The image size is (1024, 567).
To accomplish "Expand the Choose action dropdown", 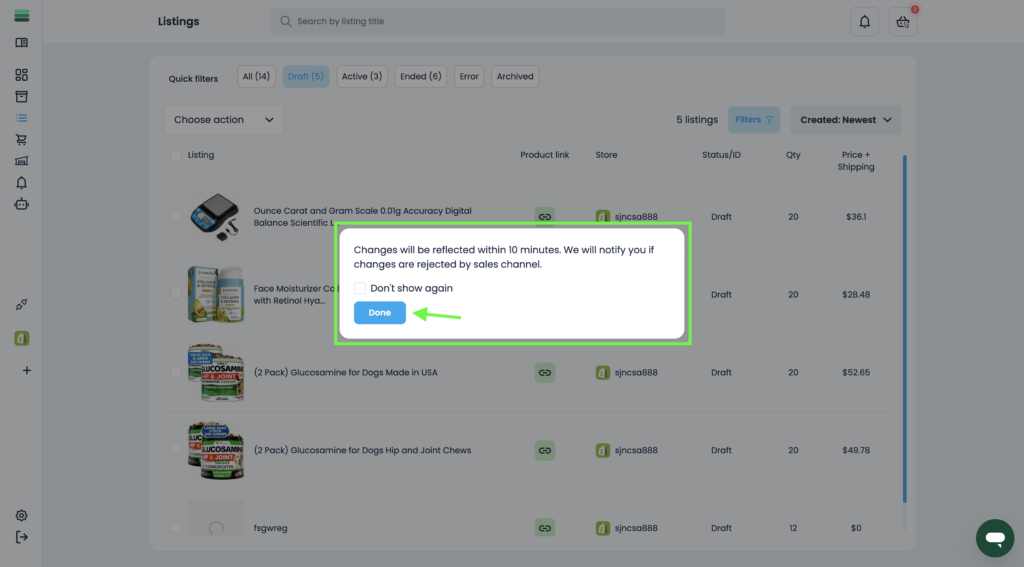I will coord(223,120).
